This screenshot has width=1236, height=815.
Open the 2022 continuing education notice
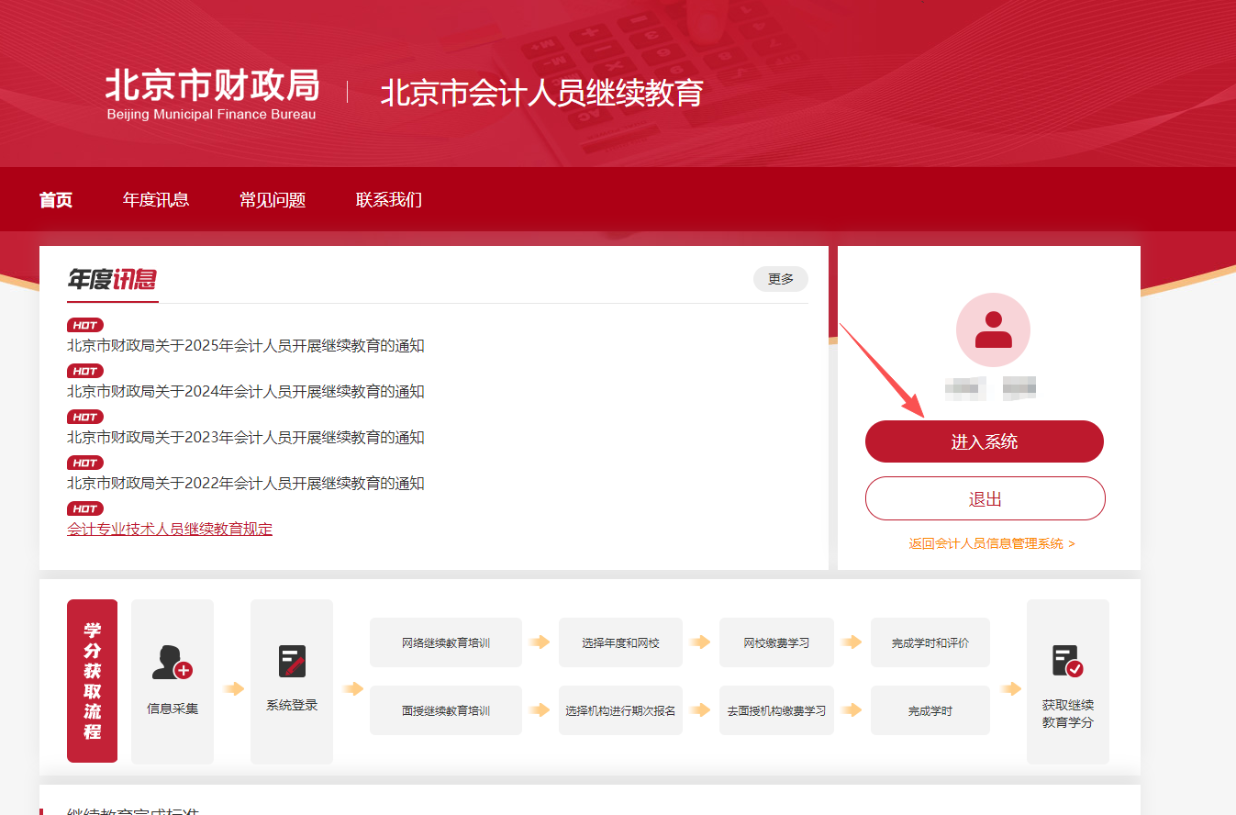click(244, 484)
